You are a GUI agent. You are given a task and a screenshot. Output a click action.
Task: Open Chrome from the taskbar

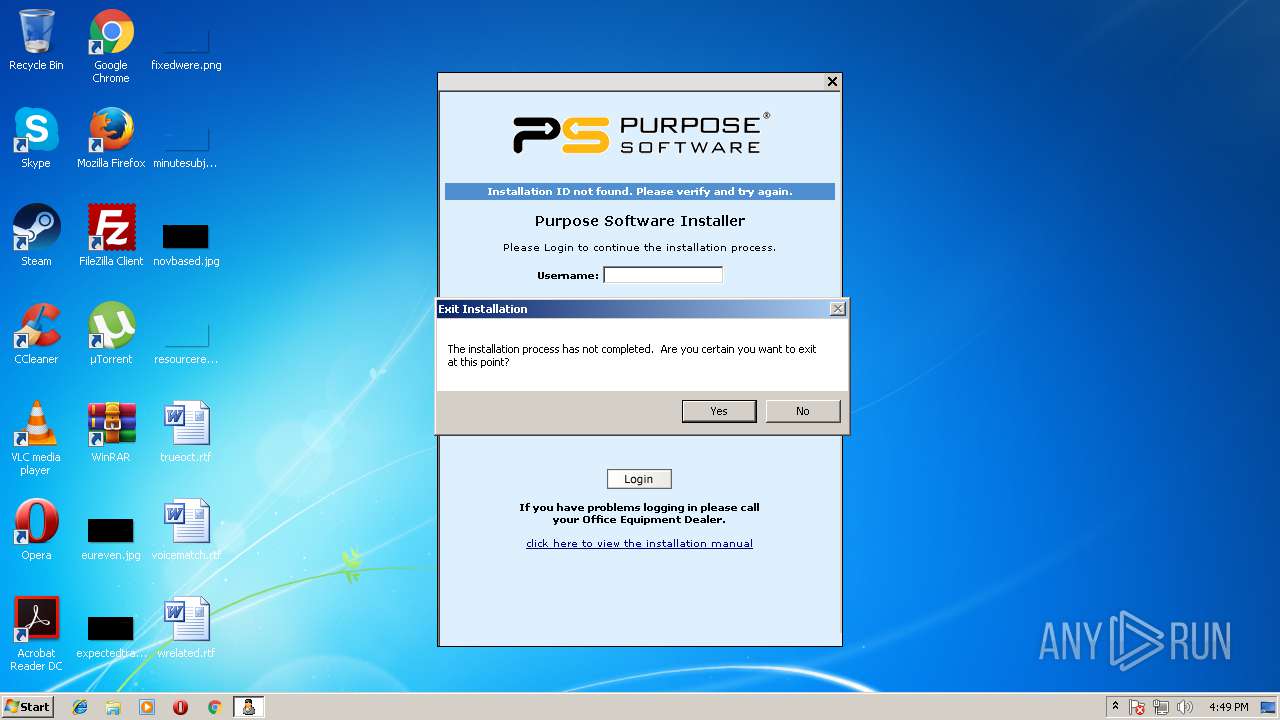click(x=214, y=707)
